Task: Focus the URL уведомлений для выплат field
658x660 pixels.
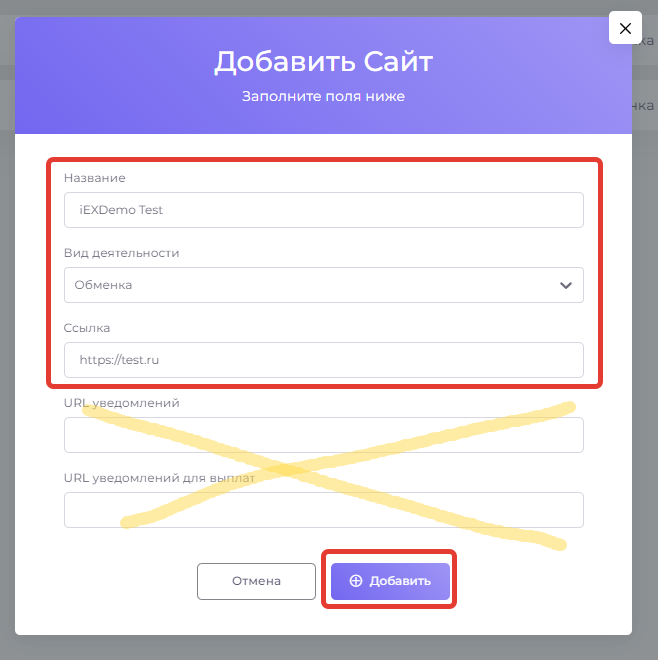Action: pos(323,510)
